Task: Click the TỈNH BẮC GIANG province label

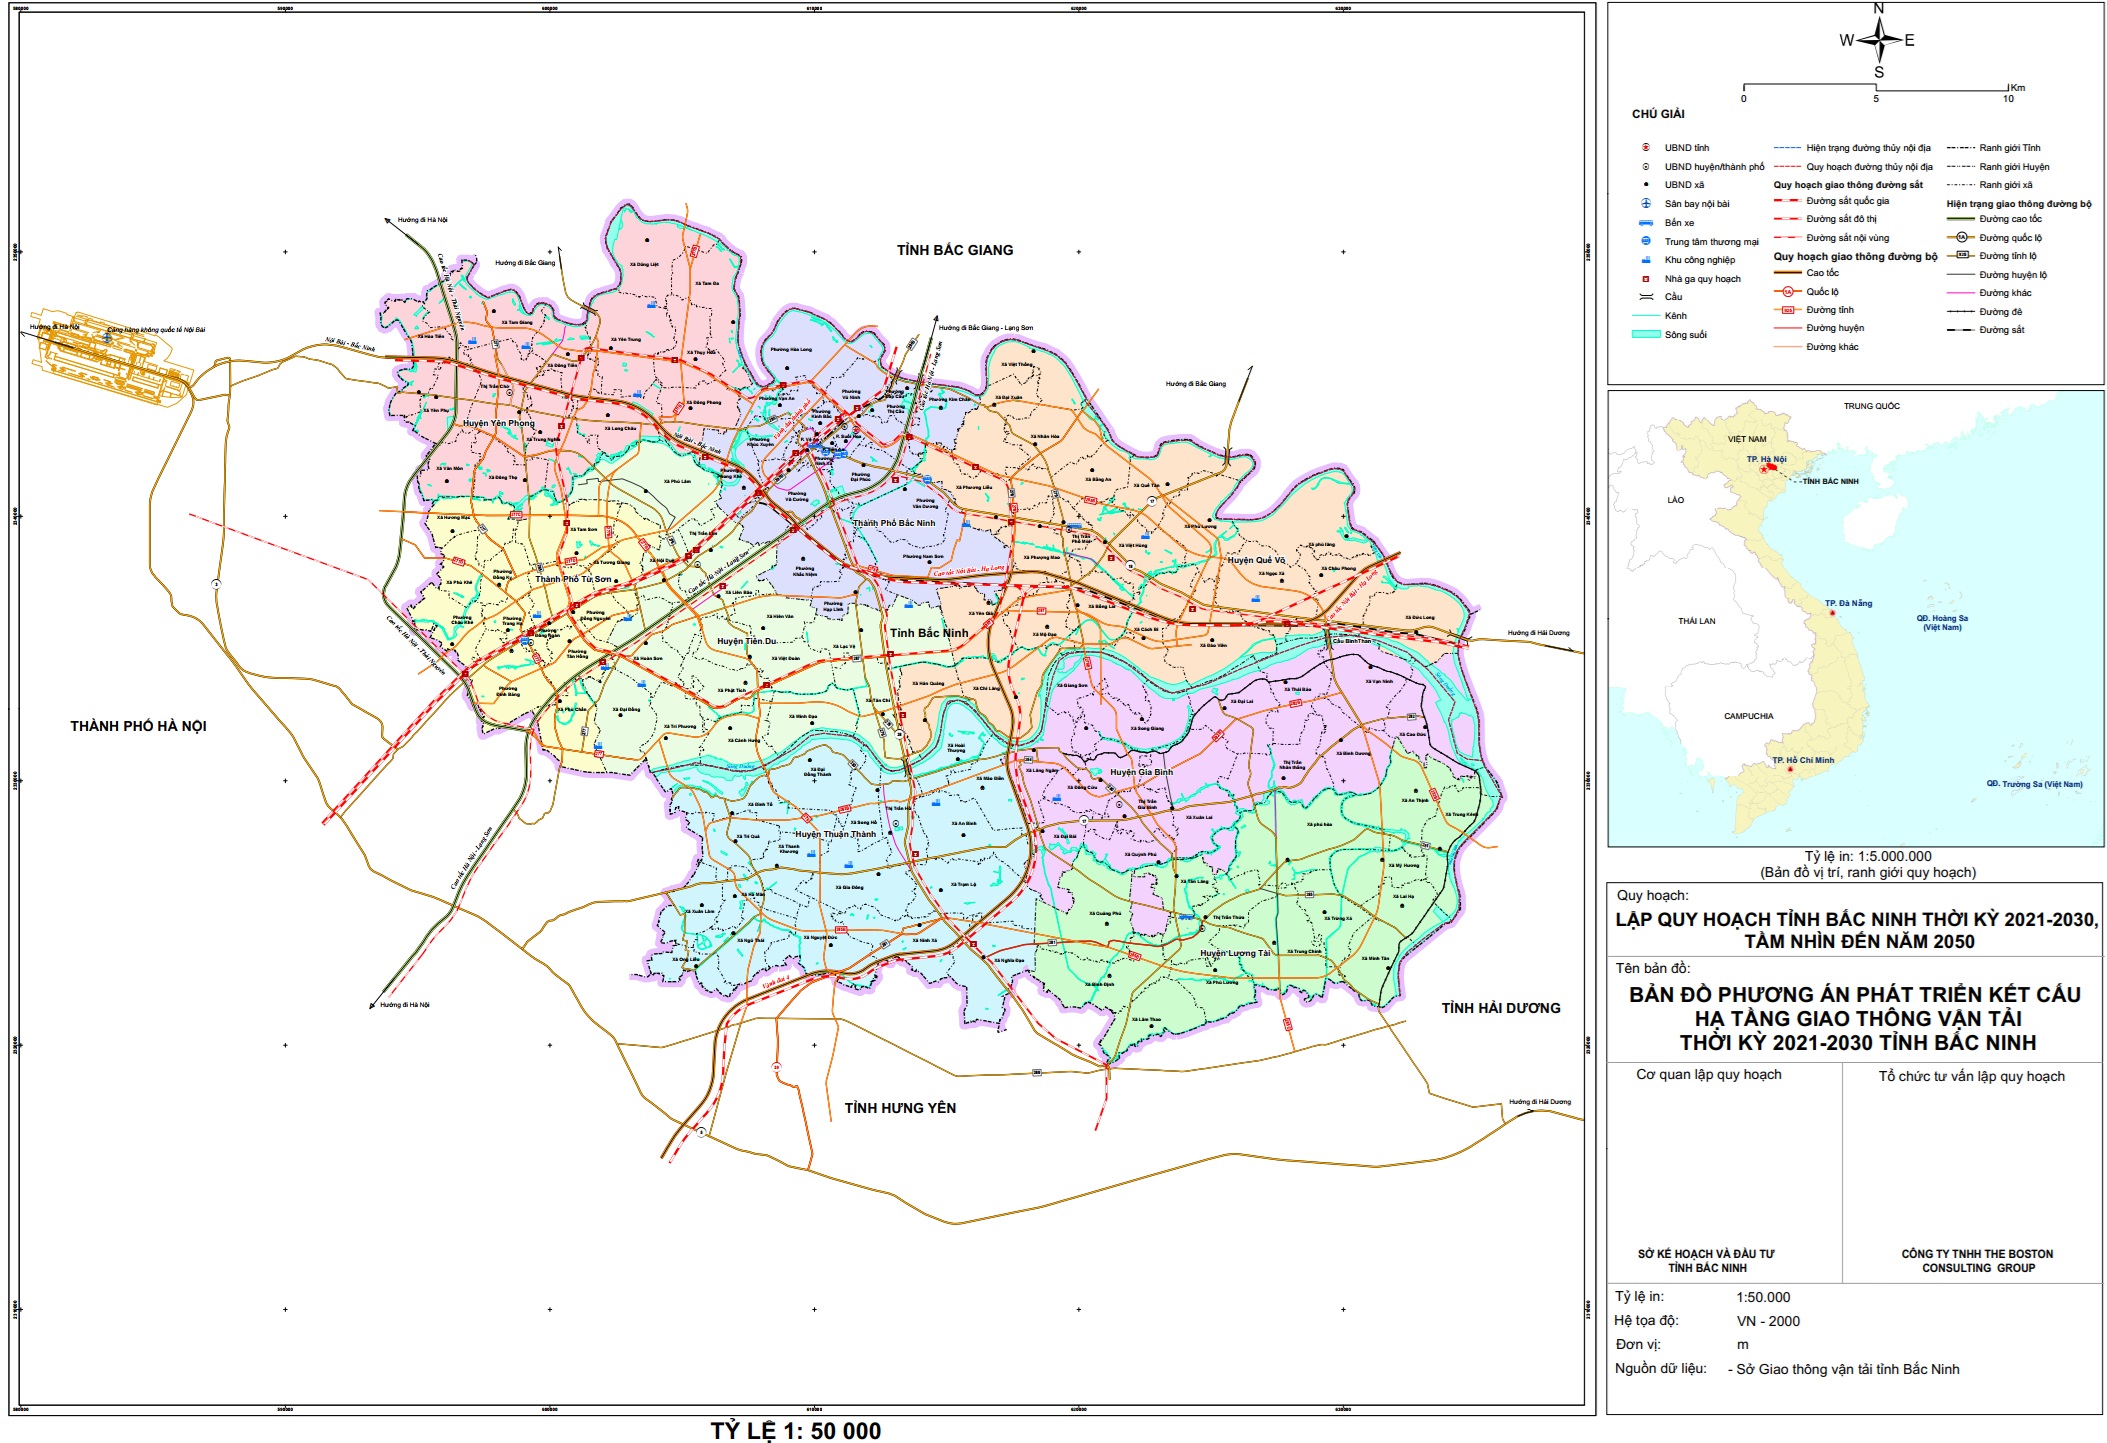Action: (x=954, y=250)
